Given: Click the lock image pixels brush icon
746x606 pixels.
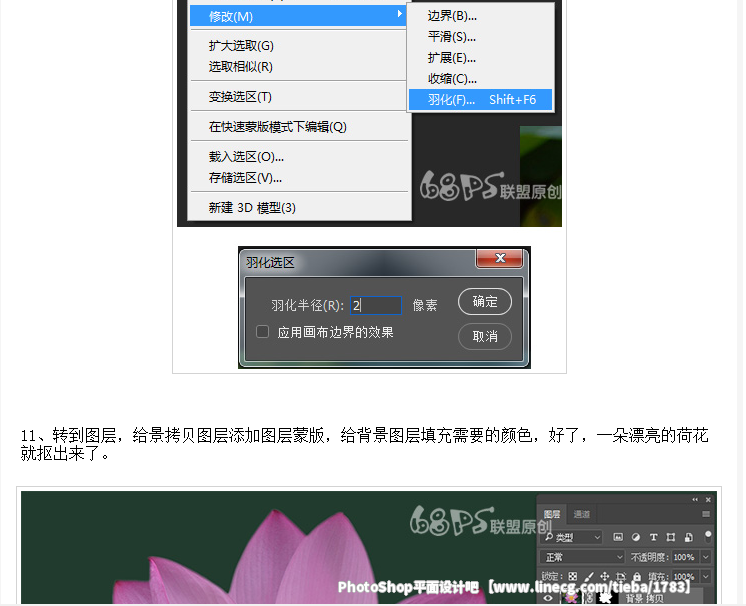Looking at the screenshot, I should point(589,577).
